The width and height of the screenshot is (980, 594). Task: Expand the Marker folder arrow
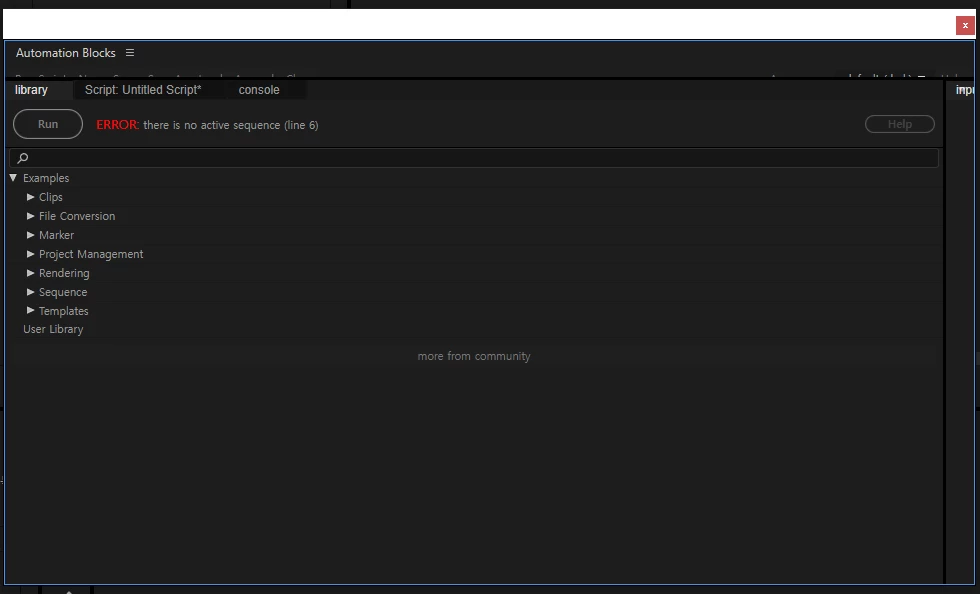pos(30,235)
